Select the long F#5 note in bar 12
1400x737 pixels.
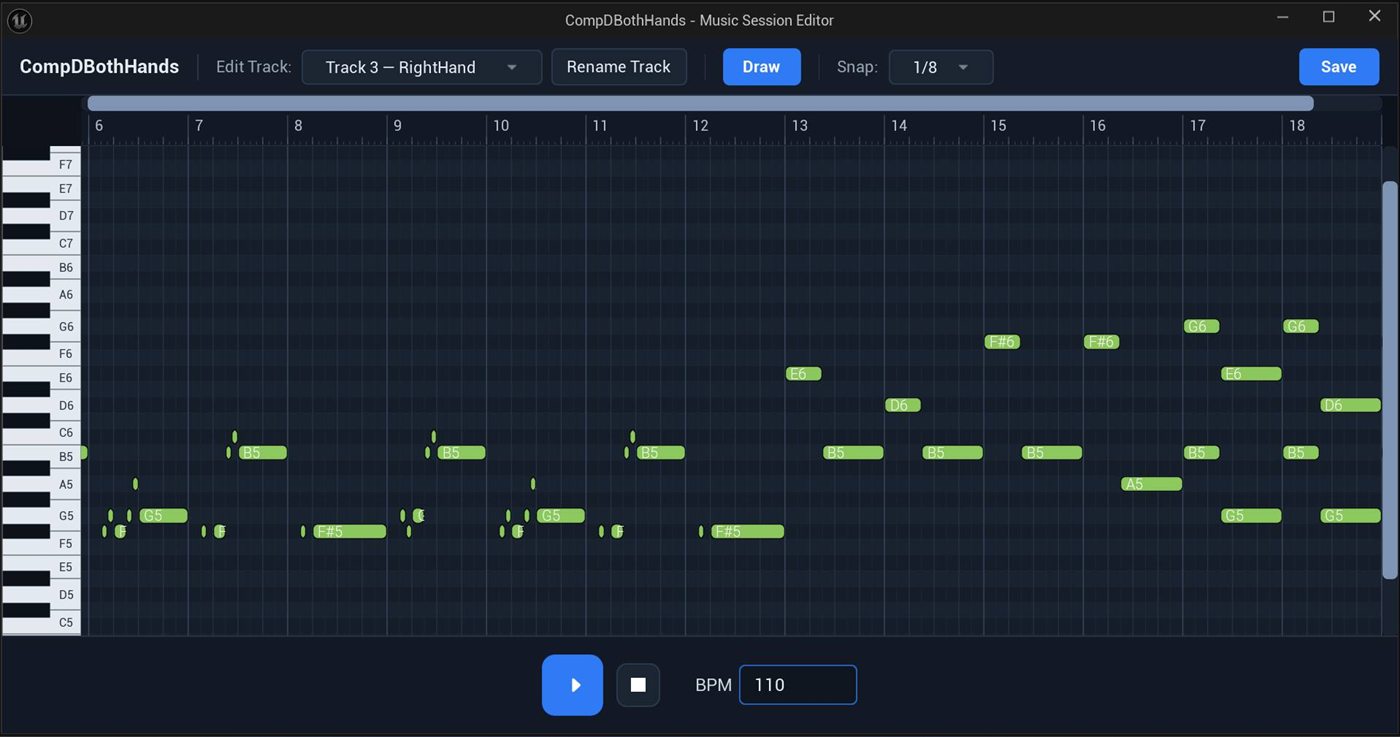click(x=748, y=531)
